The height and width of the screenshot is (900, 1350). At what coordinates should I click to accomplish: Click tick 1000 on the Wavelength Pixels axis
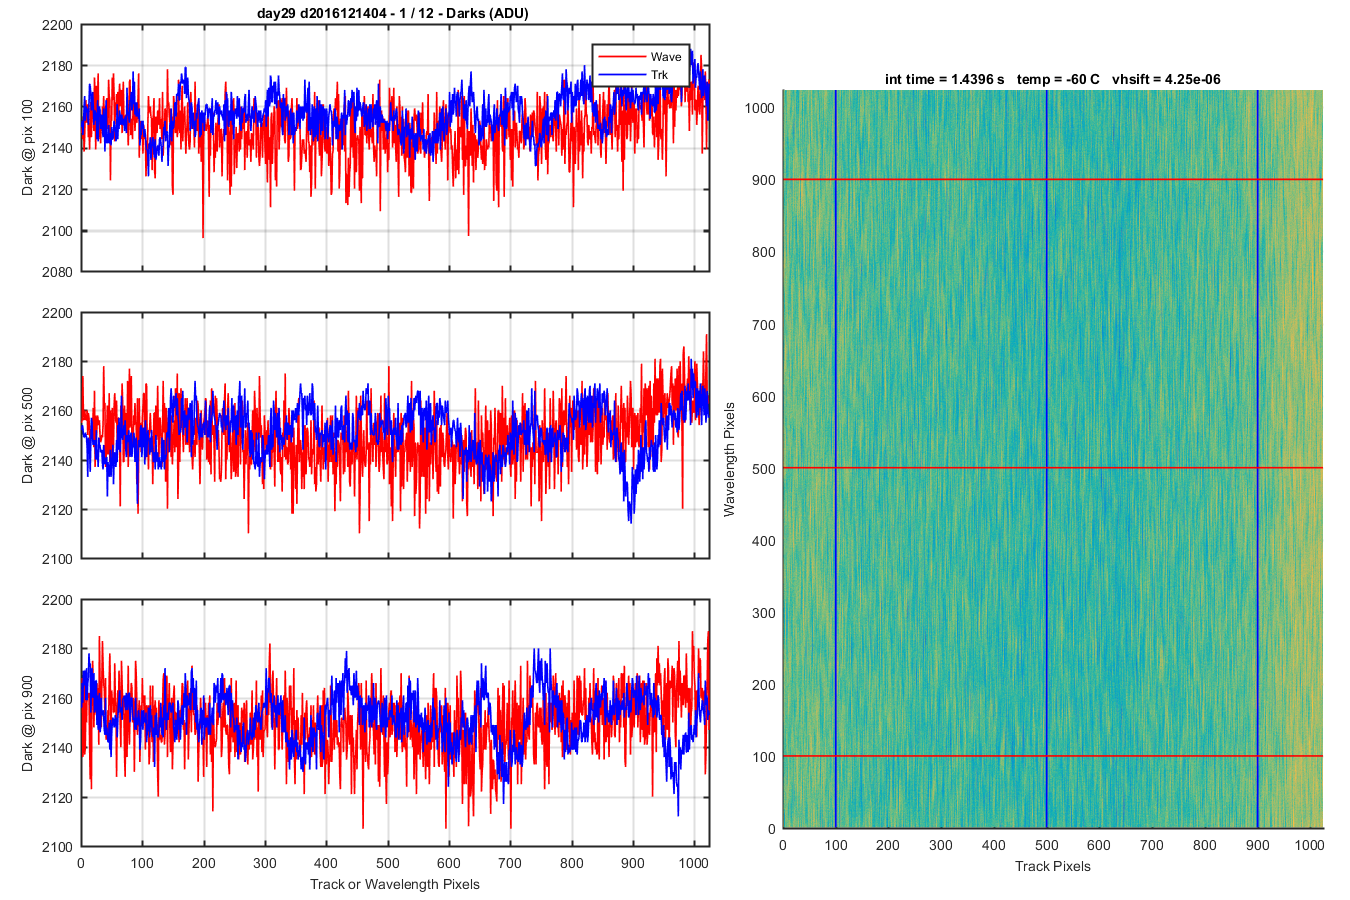point(760,108)
